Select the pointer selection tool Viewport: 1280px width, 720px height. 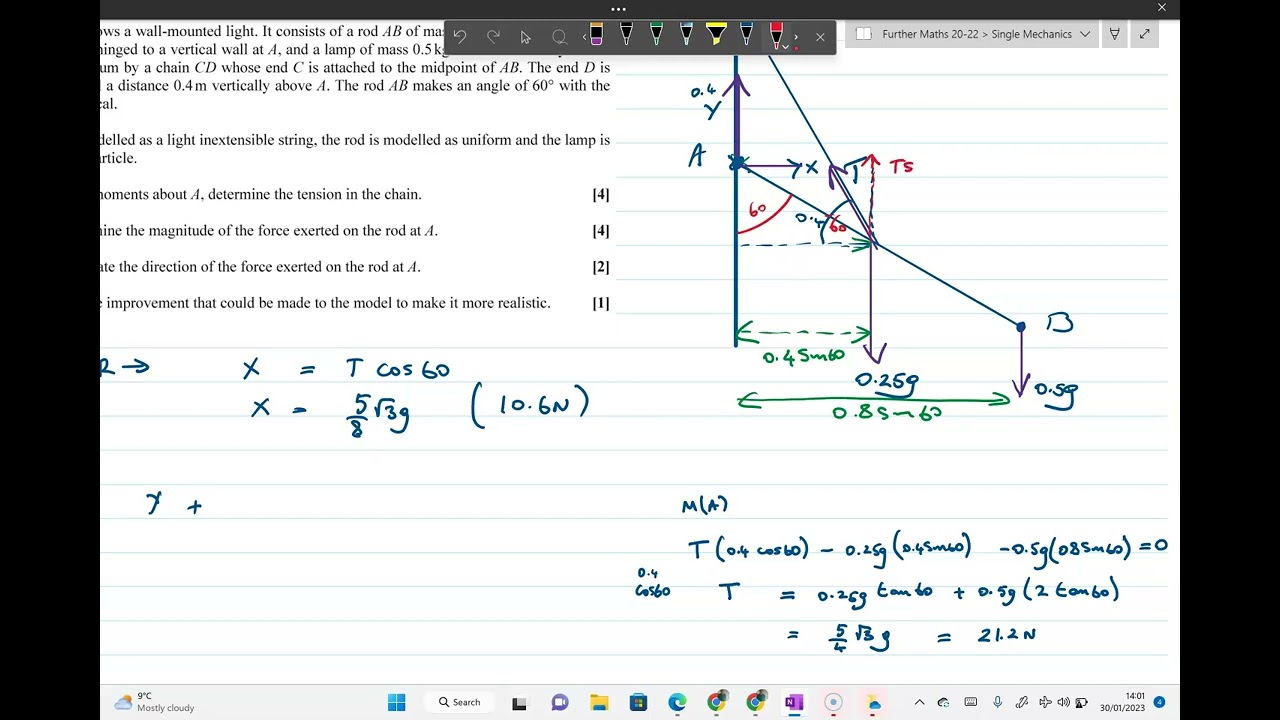click(526, 37)
